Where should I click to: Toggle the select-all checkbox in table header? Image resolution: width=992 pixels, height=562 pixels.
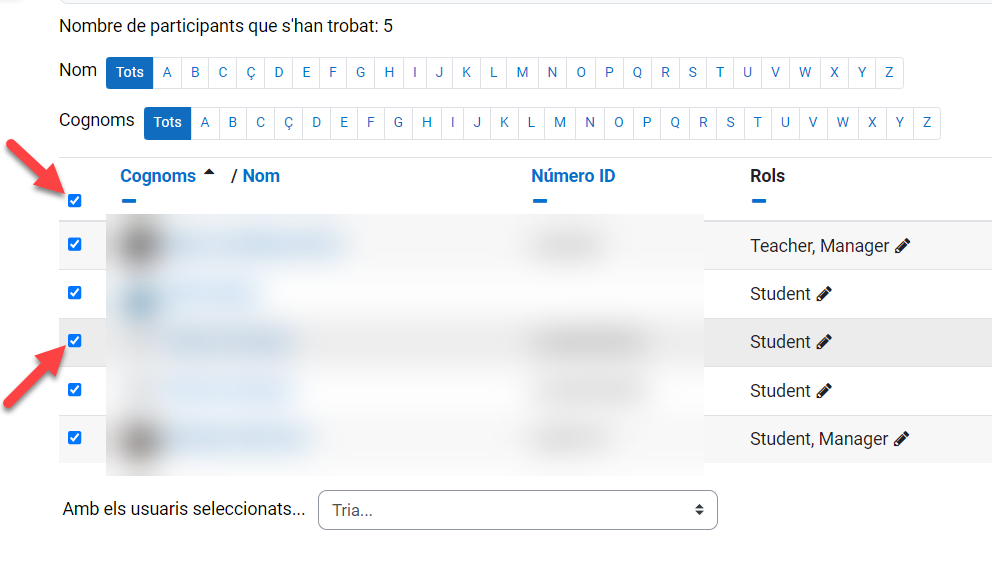(74, 201)
